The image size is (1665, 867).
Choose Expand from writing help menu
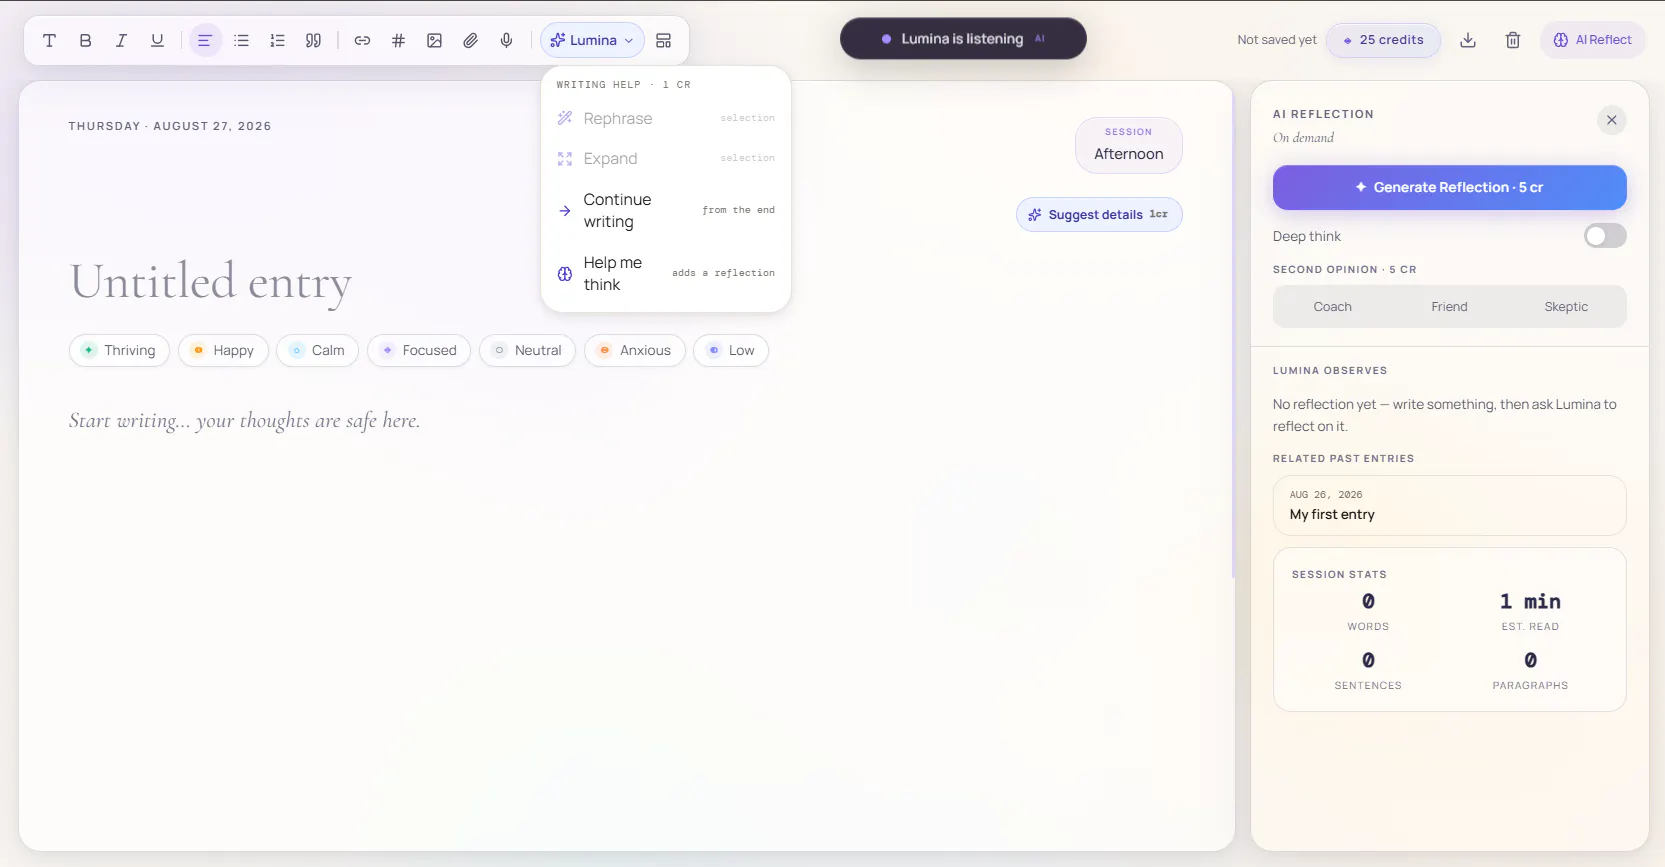666,159
